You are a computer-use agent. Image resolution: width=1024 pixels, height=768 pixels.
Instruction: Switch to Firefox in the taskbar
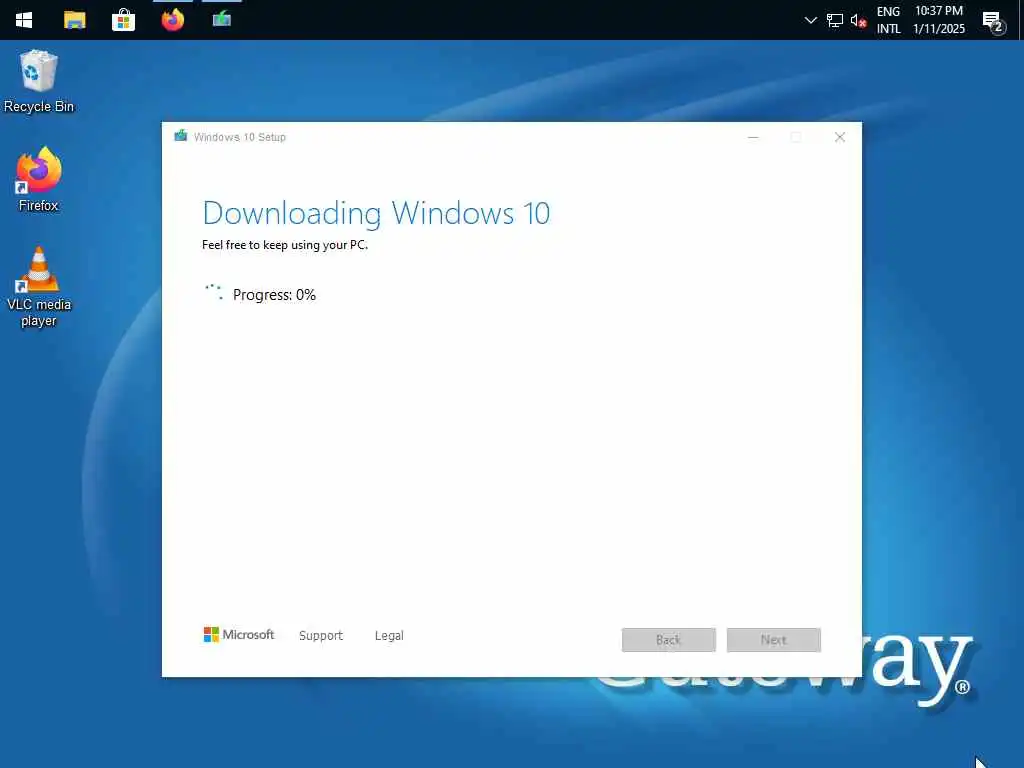(172, 20)
